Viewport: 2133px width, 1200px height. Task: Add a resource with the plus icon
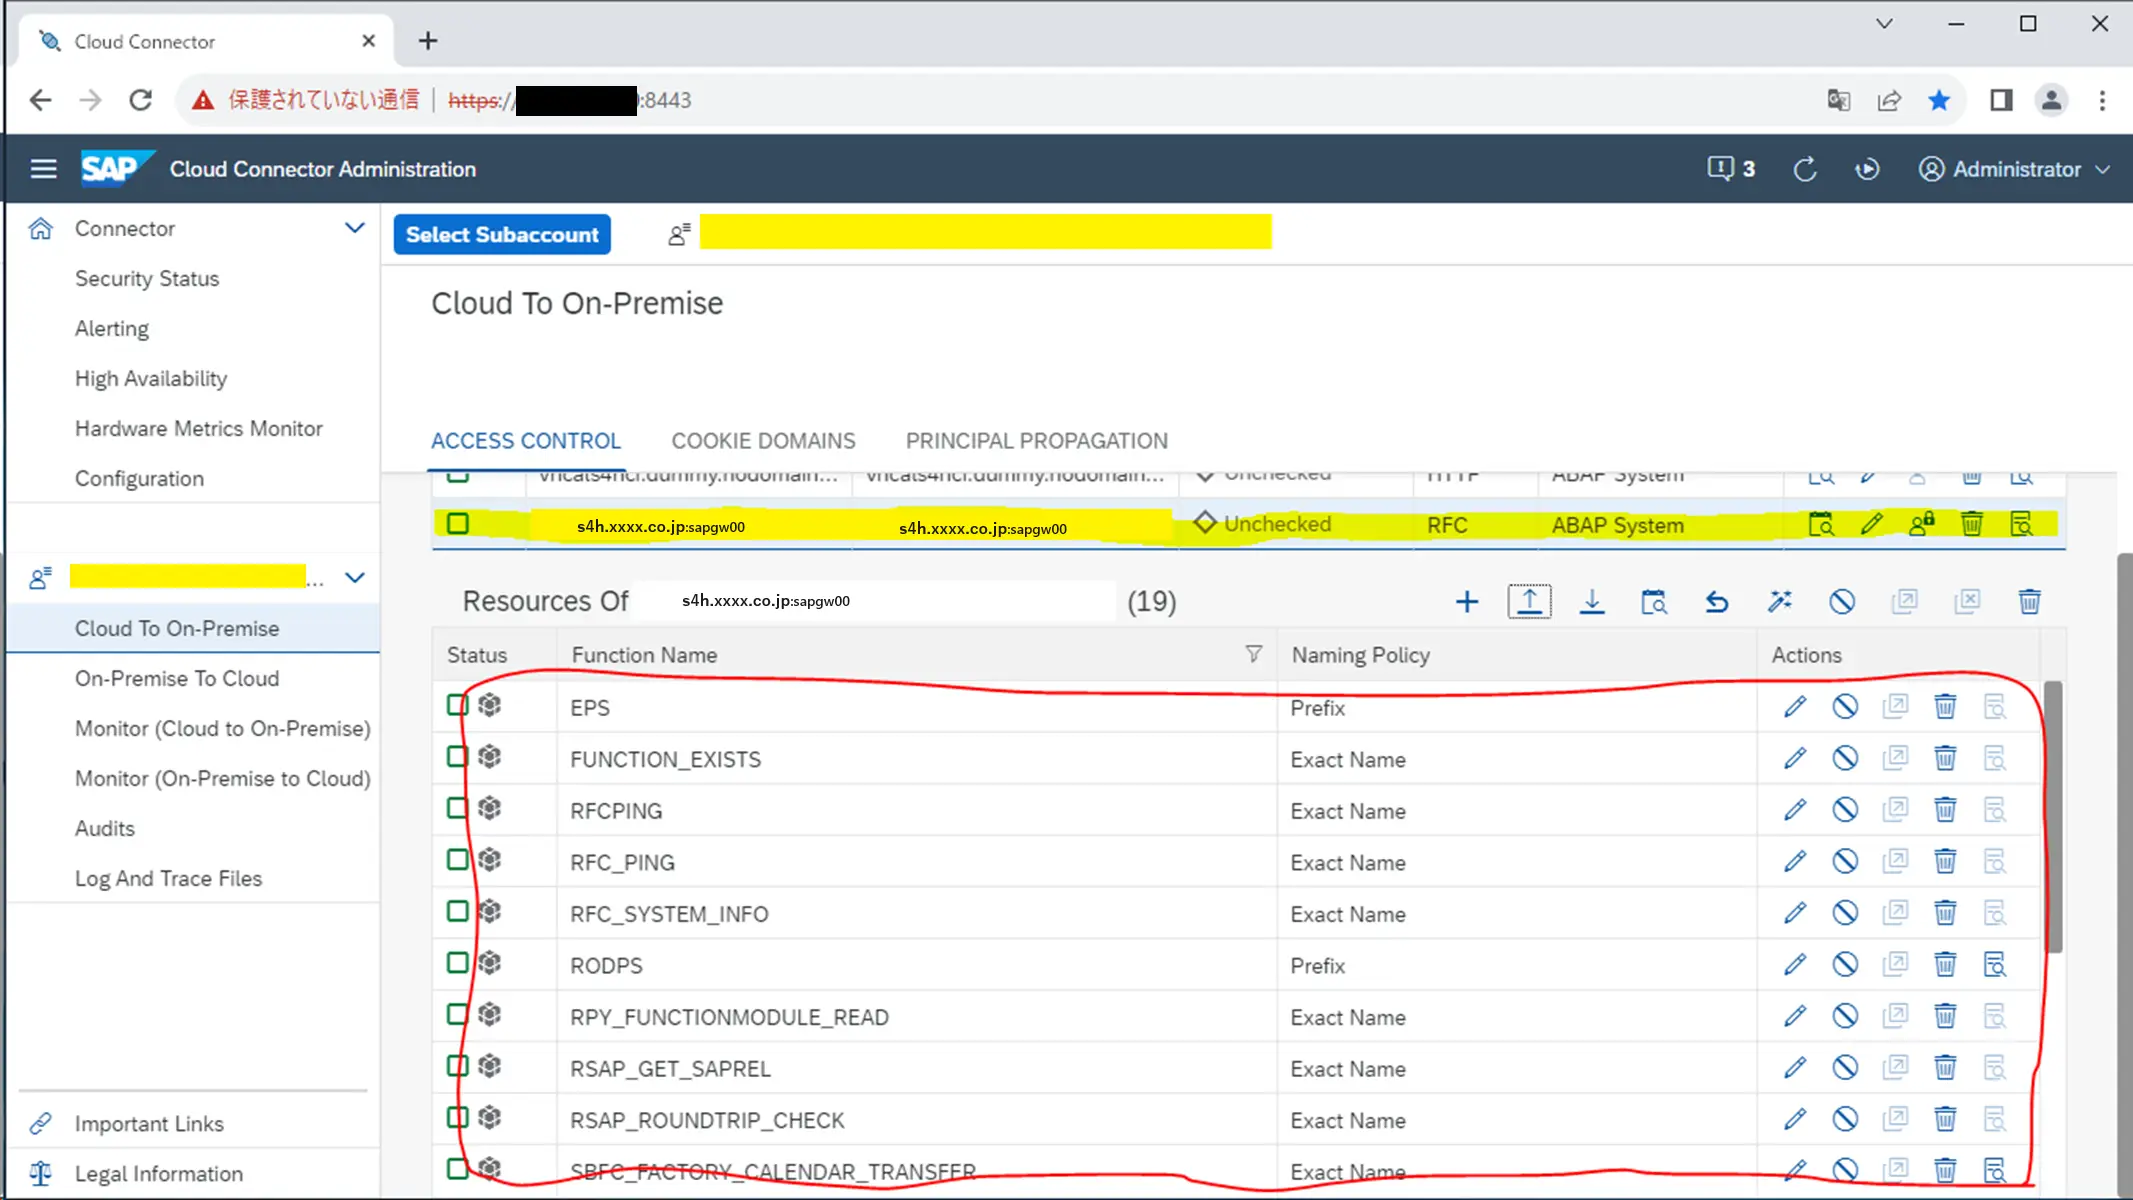pos(1467,602)
